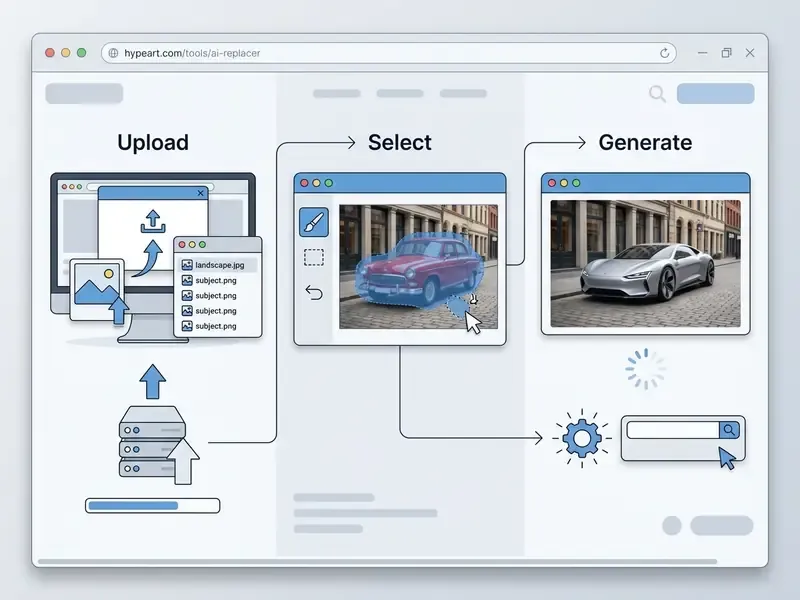Close the upload dialog with X
This screenshot has height=600, width=800.
(x=201, y=193)
